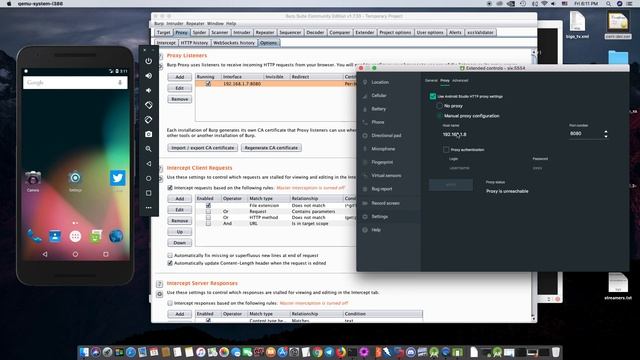Image resolution: width=640 pixels, height=360 pixels.
Task: Open the Settings app on phone
Action: click(x=75, y=180)
